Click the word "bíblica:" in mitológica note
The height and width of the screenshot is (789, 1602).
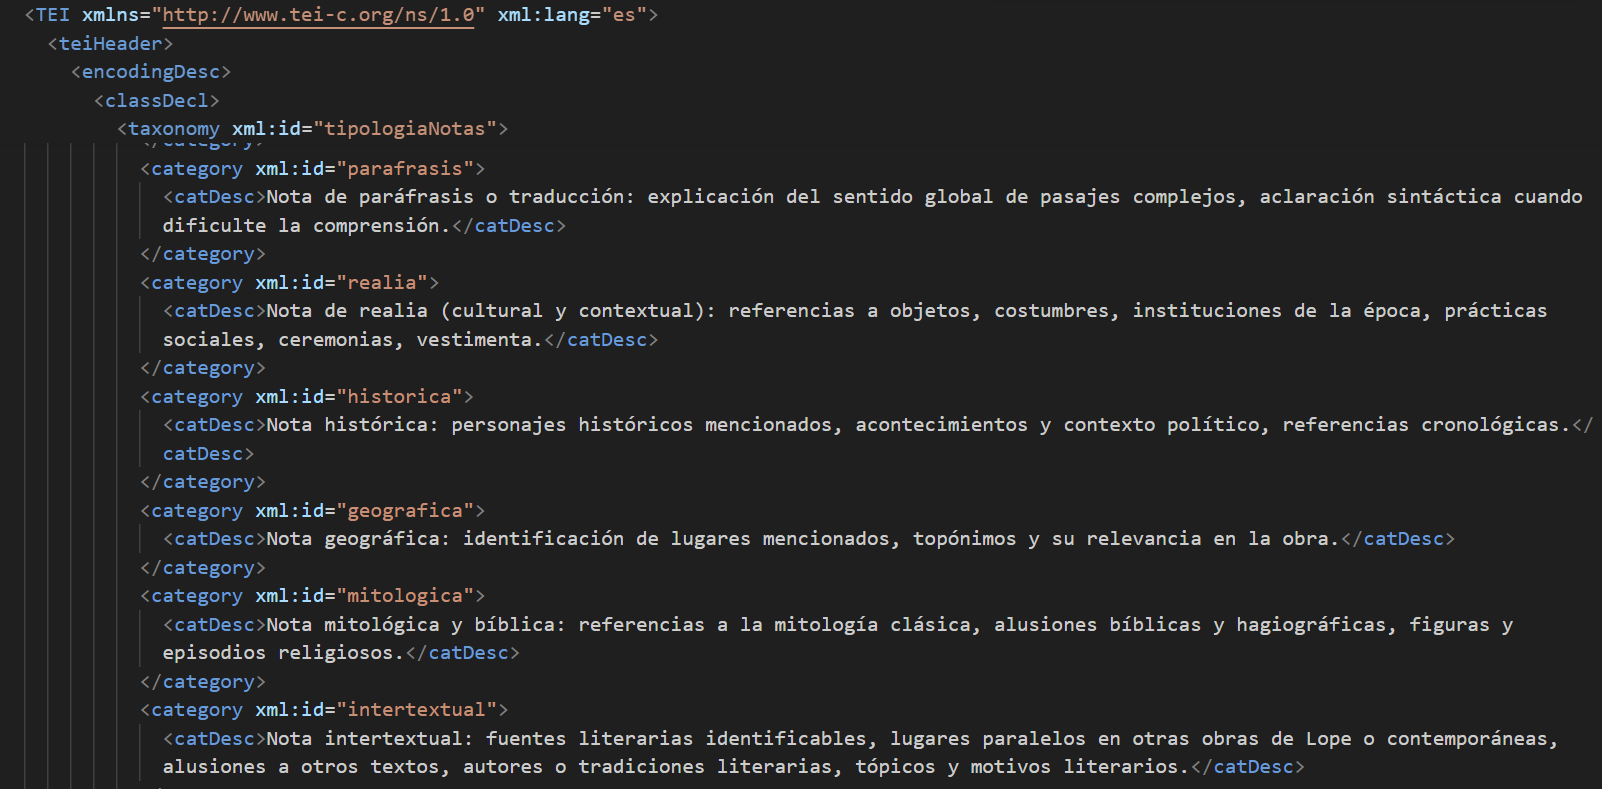[x=520, y=625]
